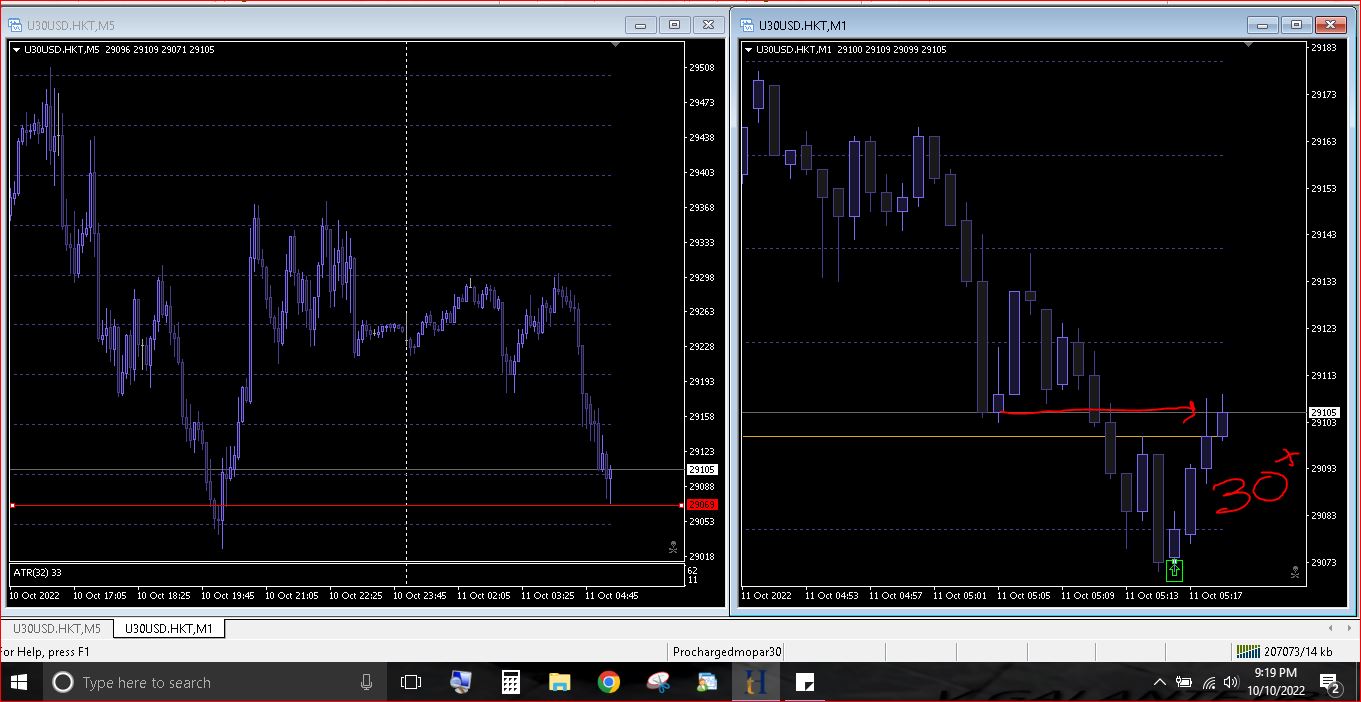1361x702 pixels.
Task: Open the Snipping Tool taskbar icon
Action: coord(657,682)
